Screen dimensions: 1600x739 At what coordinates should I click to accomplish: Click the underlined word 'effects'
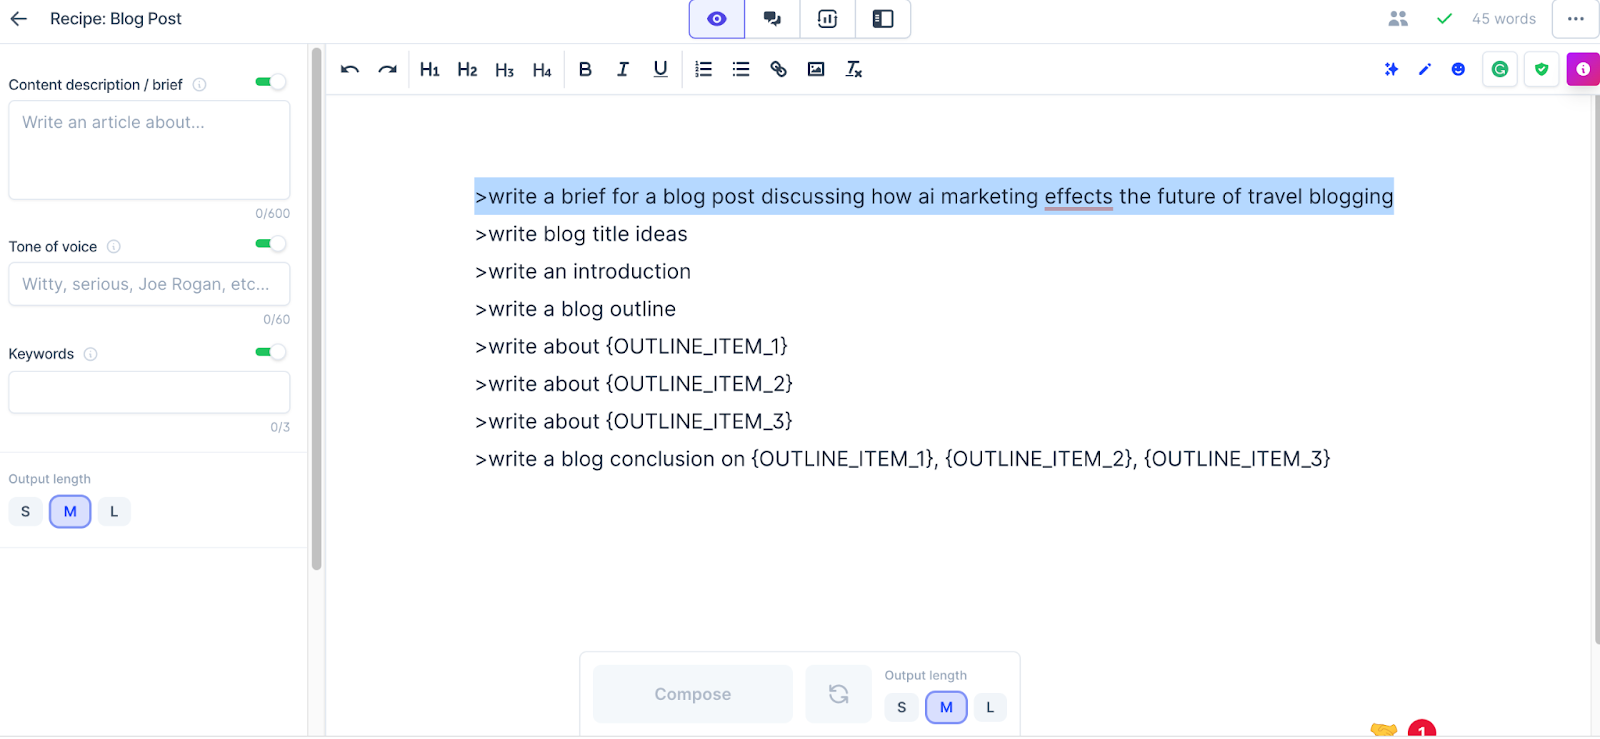tap(1078, 197)
